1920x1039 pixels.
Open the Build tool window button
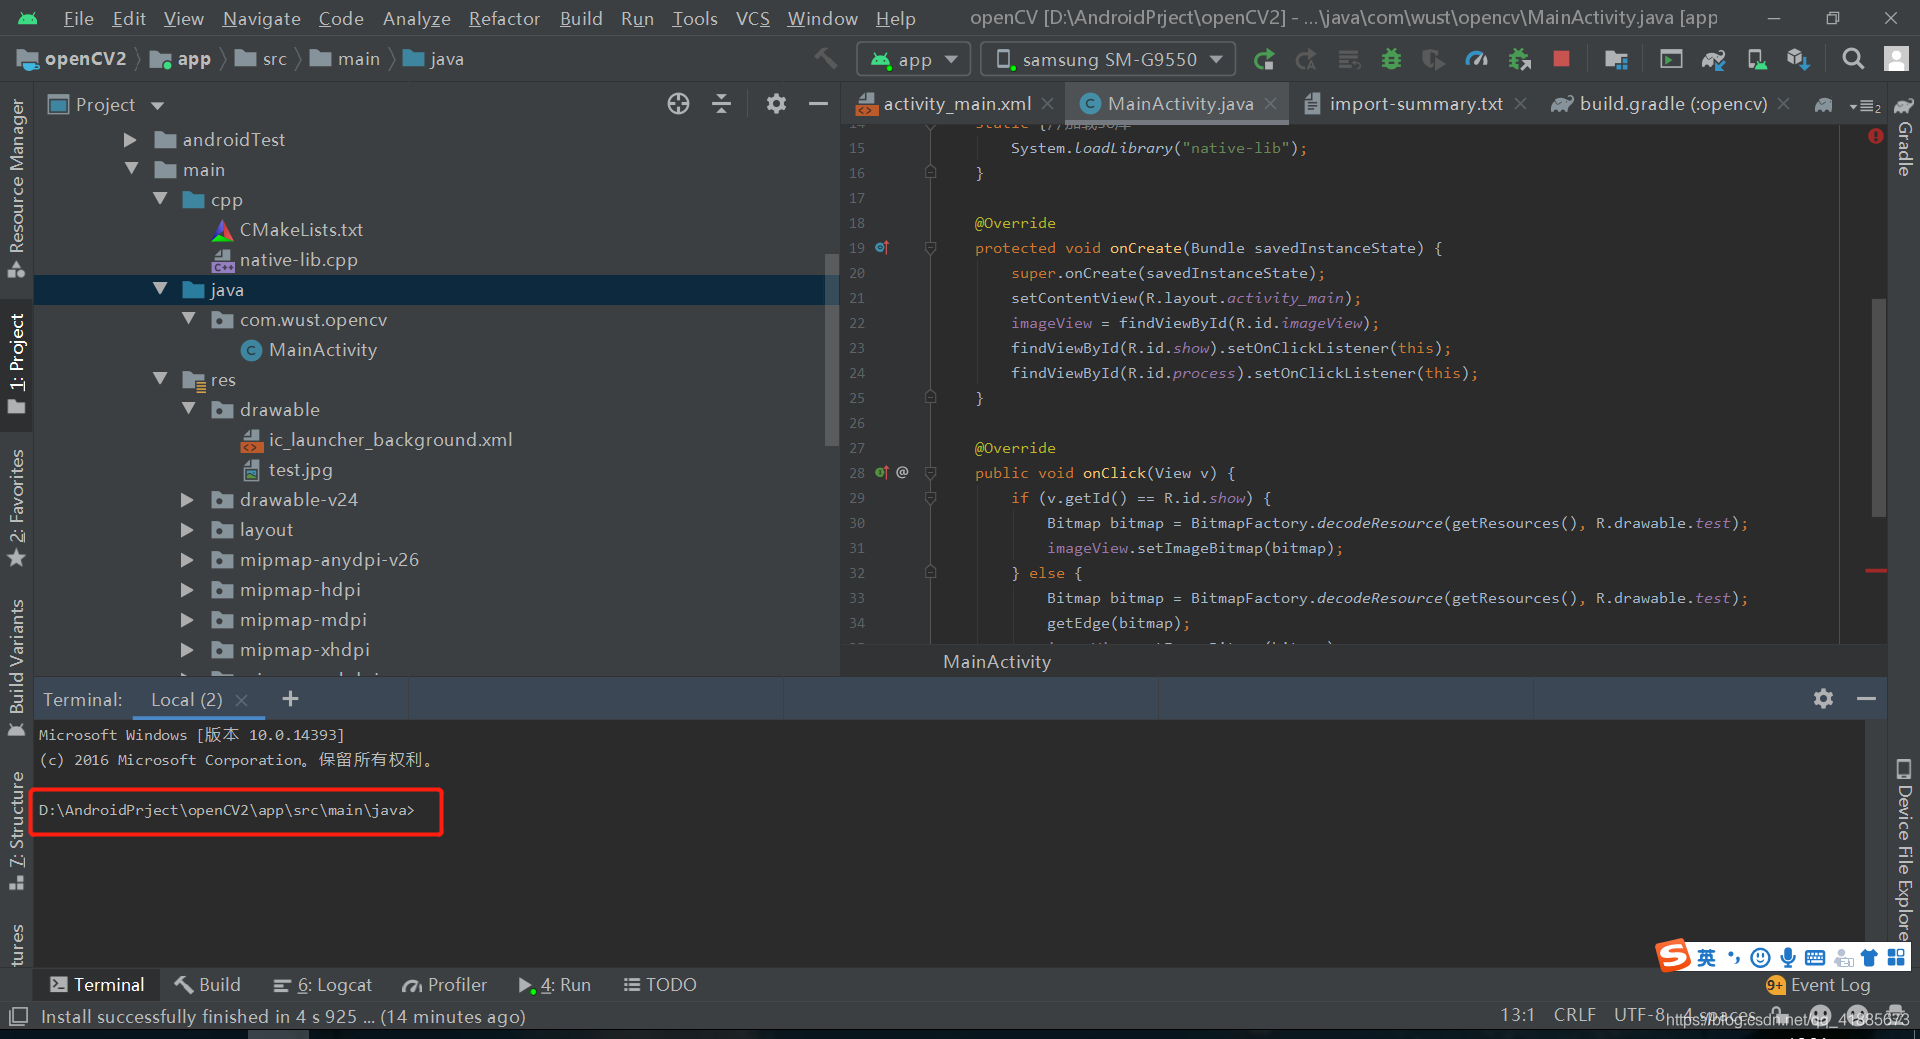(x=207, y=985)
